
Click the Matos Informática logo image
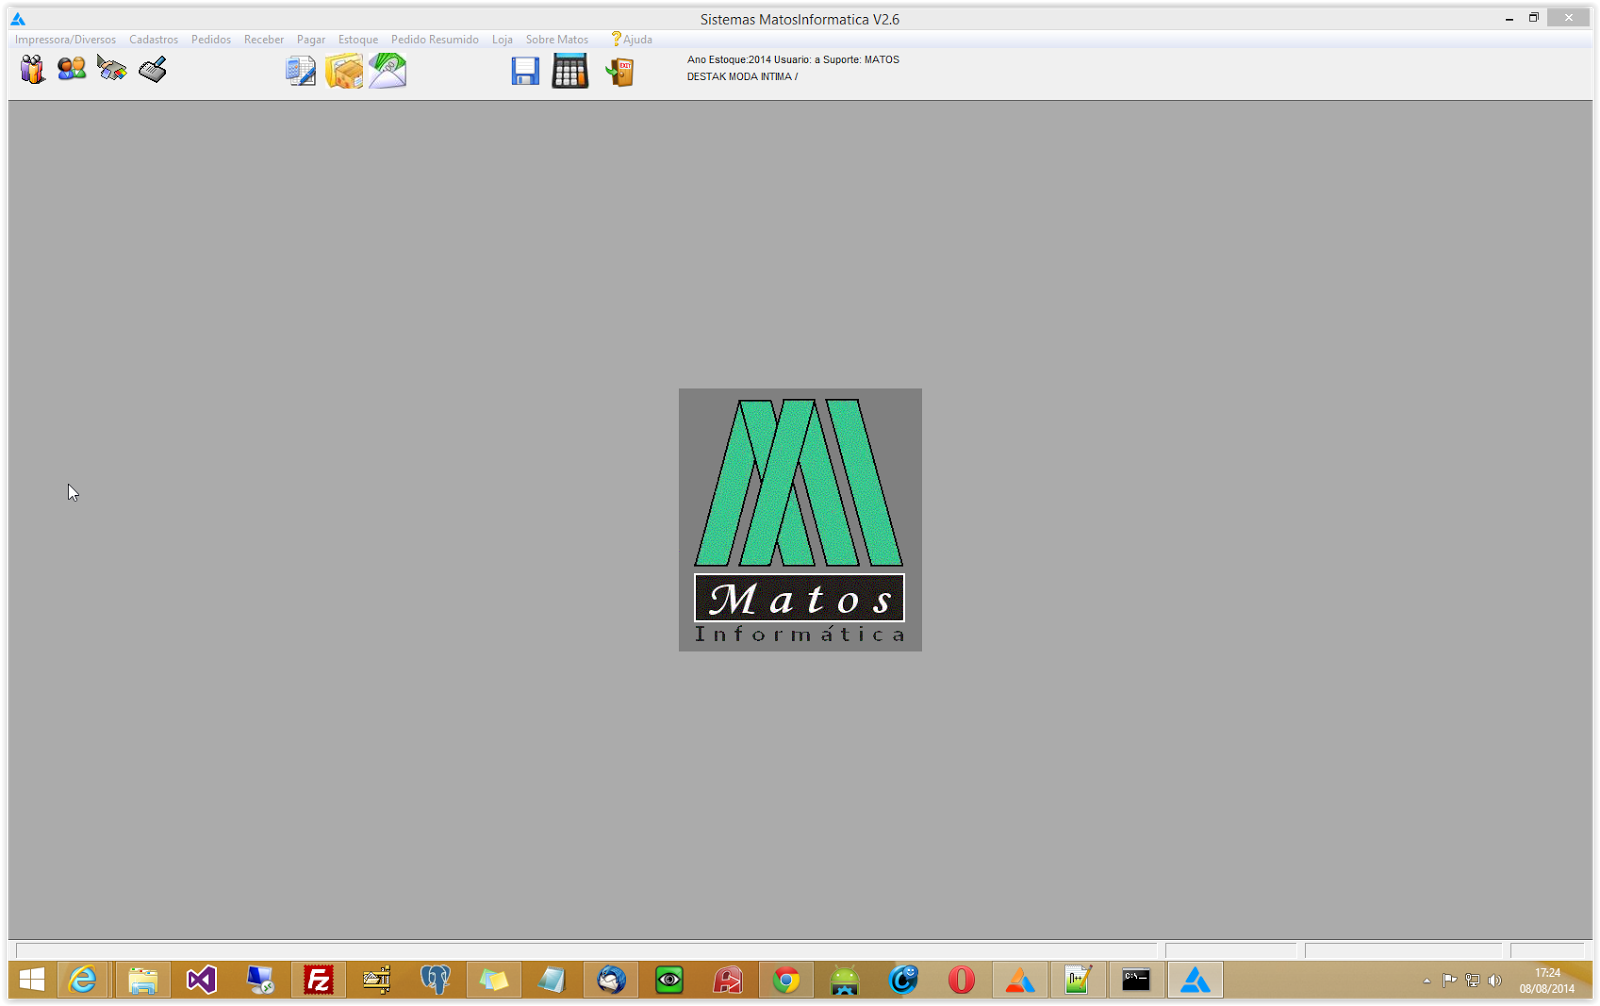click(800, 520)
